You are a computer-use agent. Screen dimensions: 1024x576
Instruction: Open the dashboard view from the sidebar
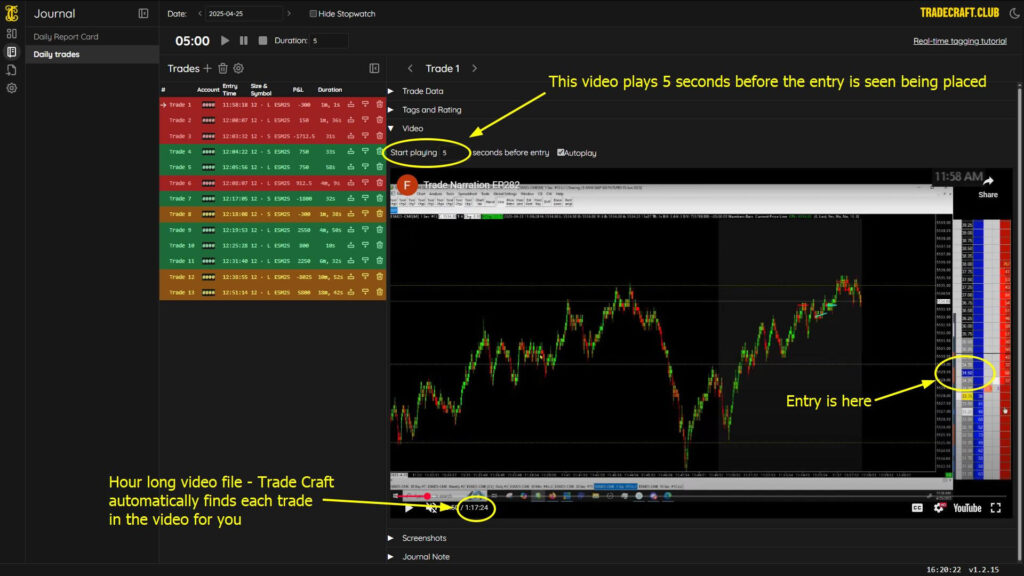click(x=12, y=33)
